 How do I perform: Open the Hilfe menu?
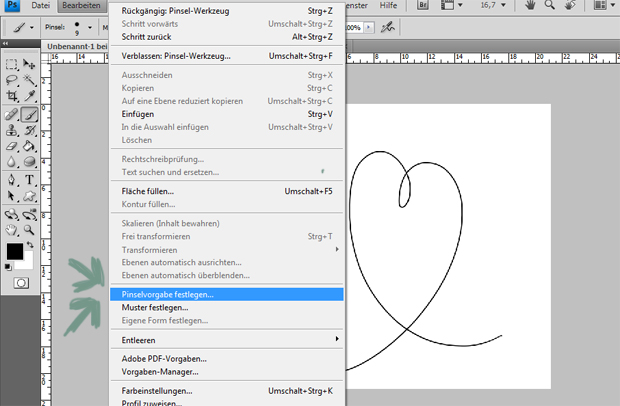coord(387,6)
